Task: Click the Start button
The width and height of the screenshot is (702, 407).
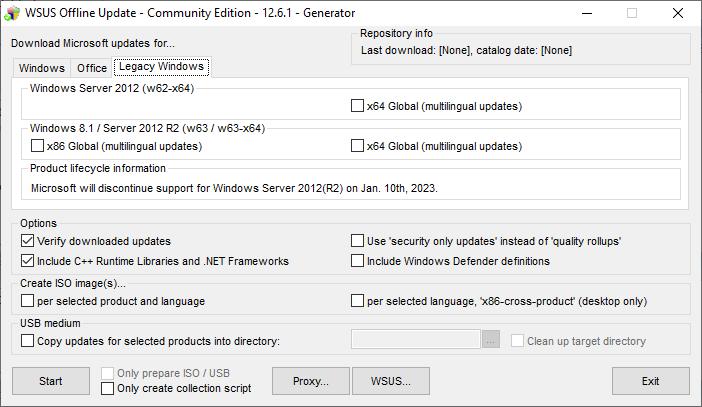Action: tap(51, 381)
